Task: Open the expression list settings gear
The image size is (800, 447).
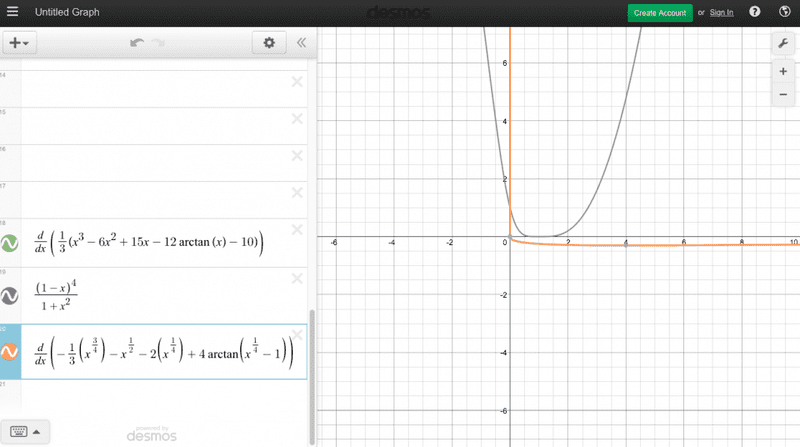Action: click(267, 43)
